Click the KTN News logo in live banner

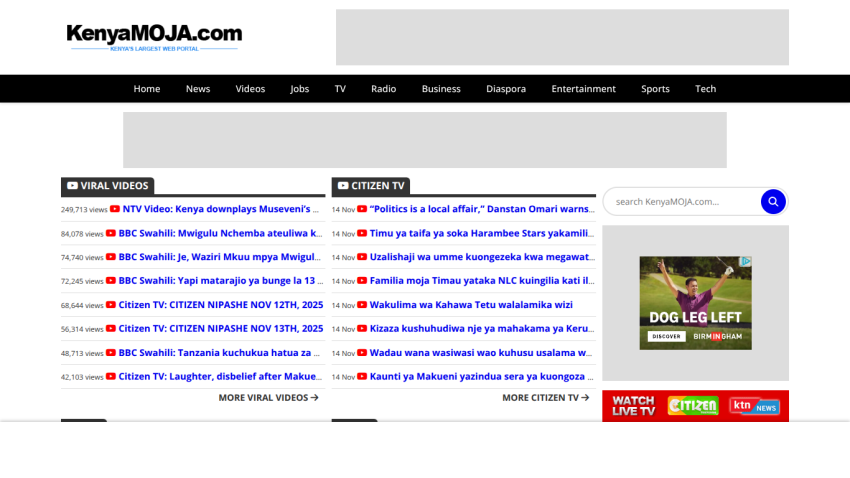pyautogui.click(x=754, y=406)
